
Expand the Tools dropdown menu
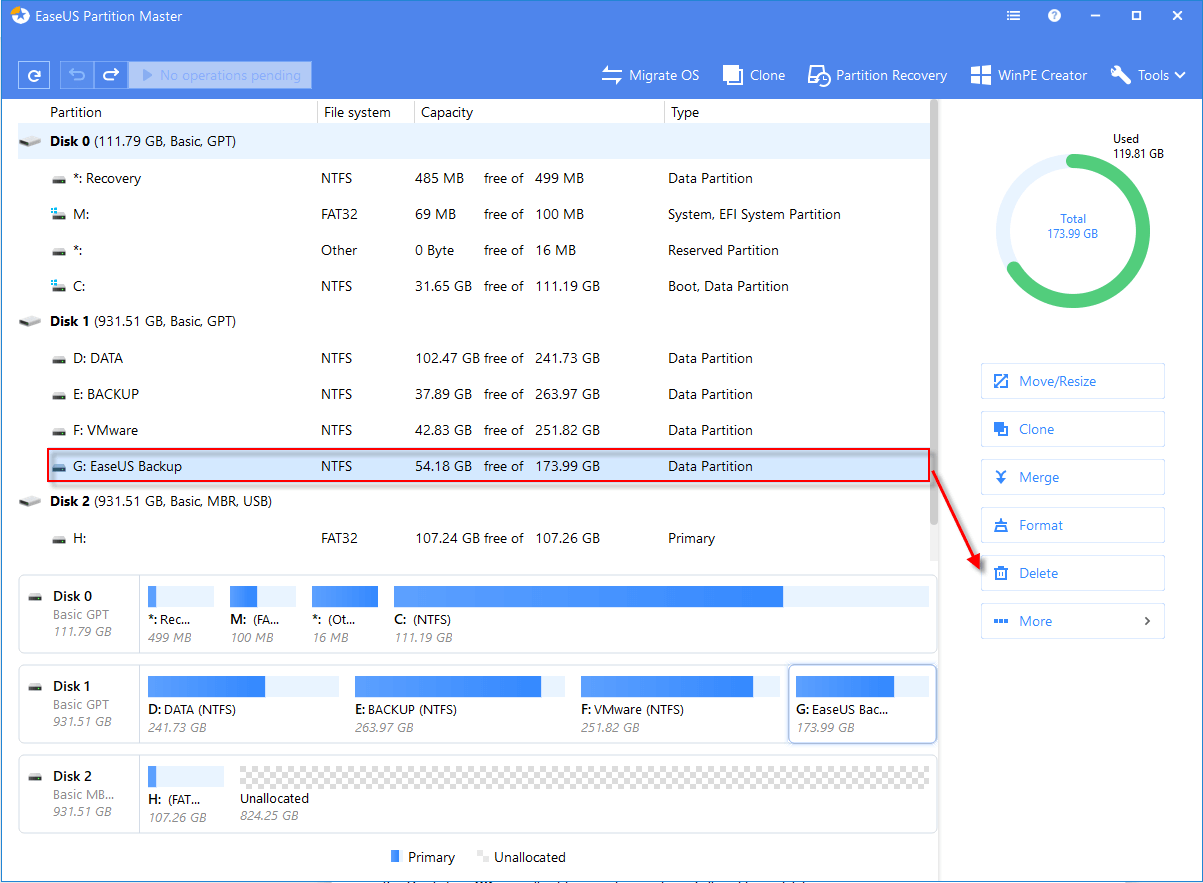(x=1148, y=75)
